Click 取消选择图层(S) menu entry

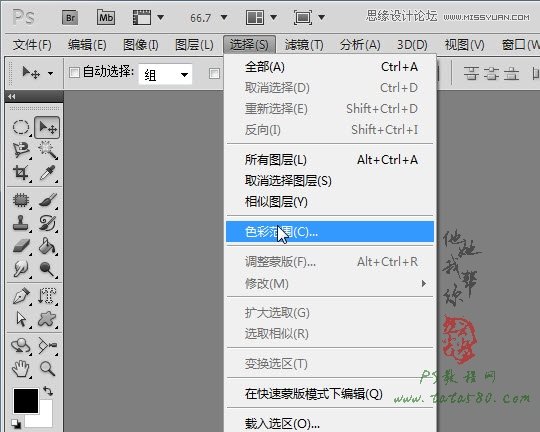coord(331,181)
